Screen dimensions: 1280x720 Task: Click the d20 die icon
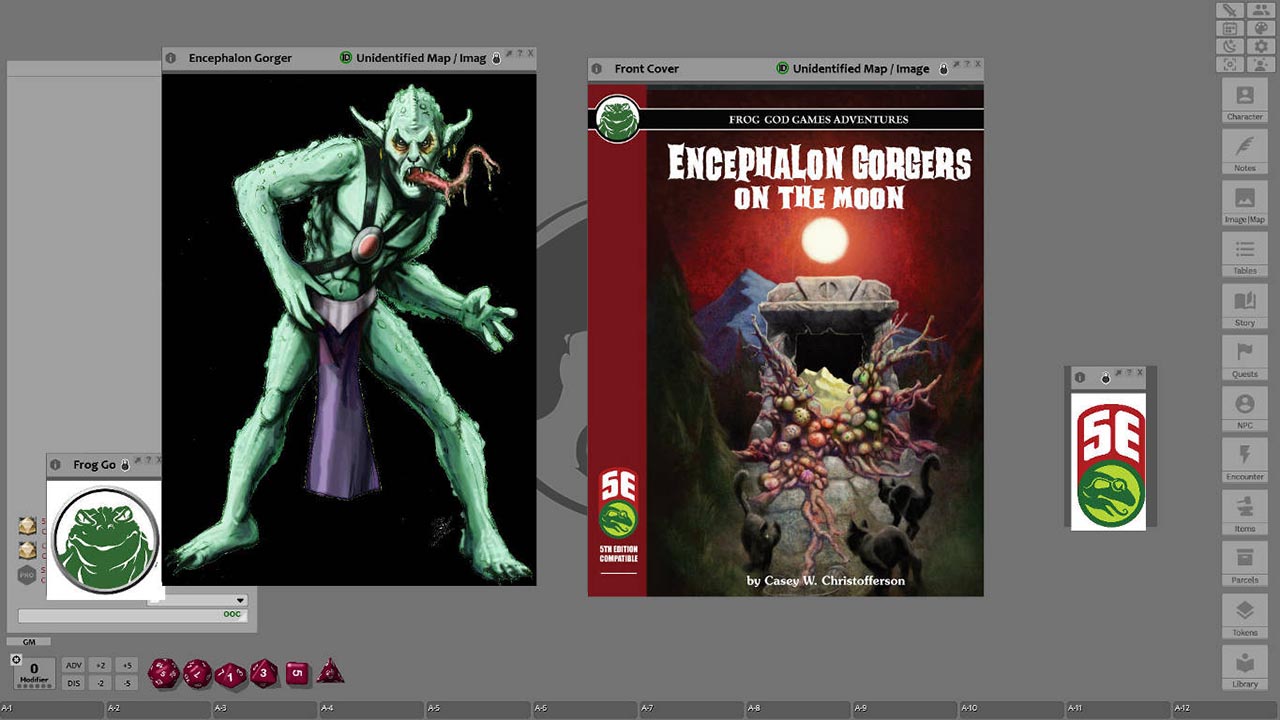(x=163, y=673)
